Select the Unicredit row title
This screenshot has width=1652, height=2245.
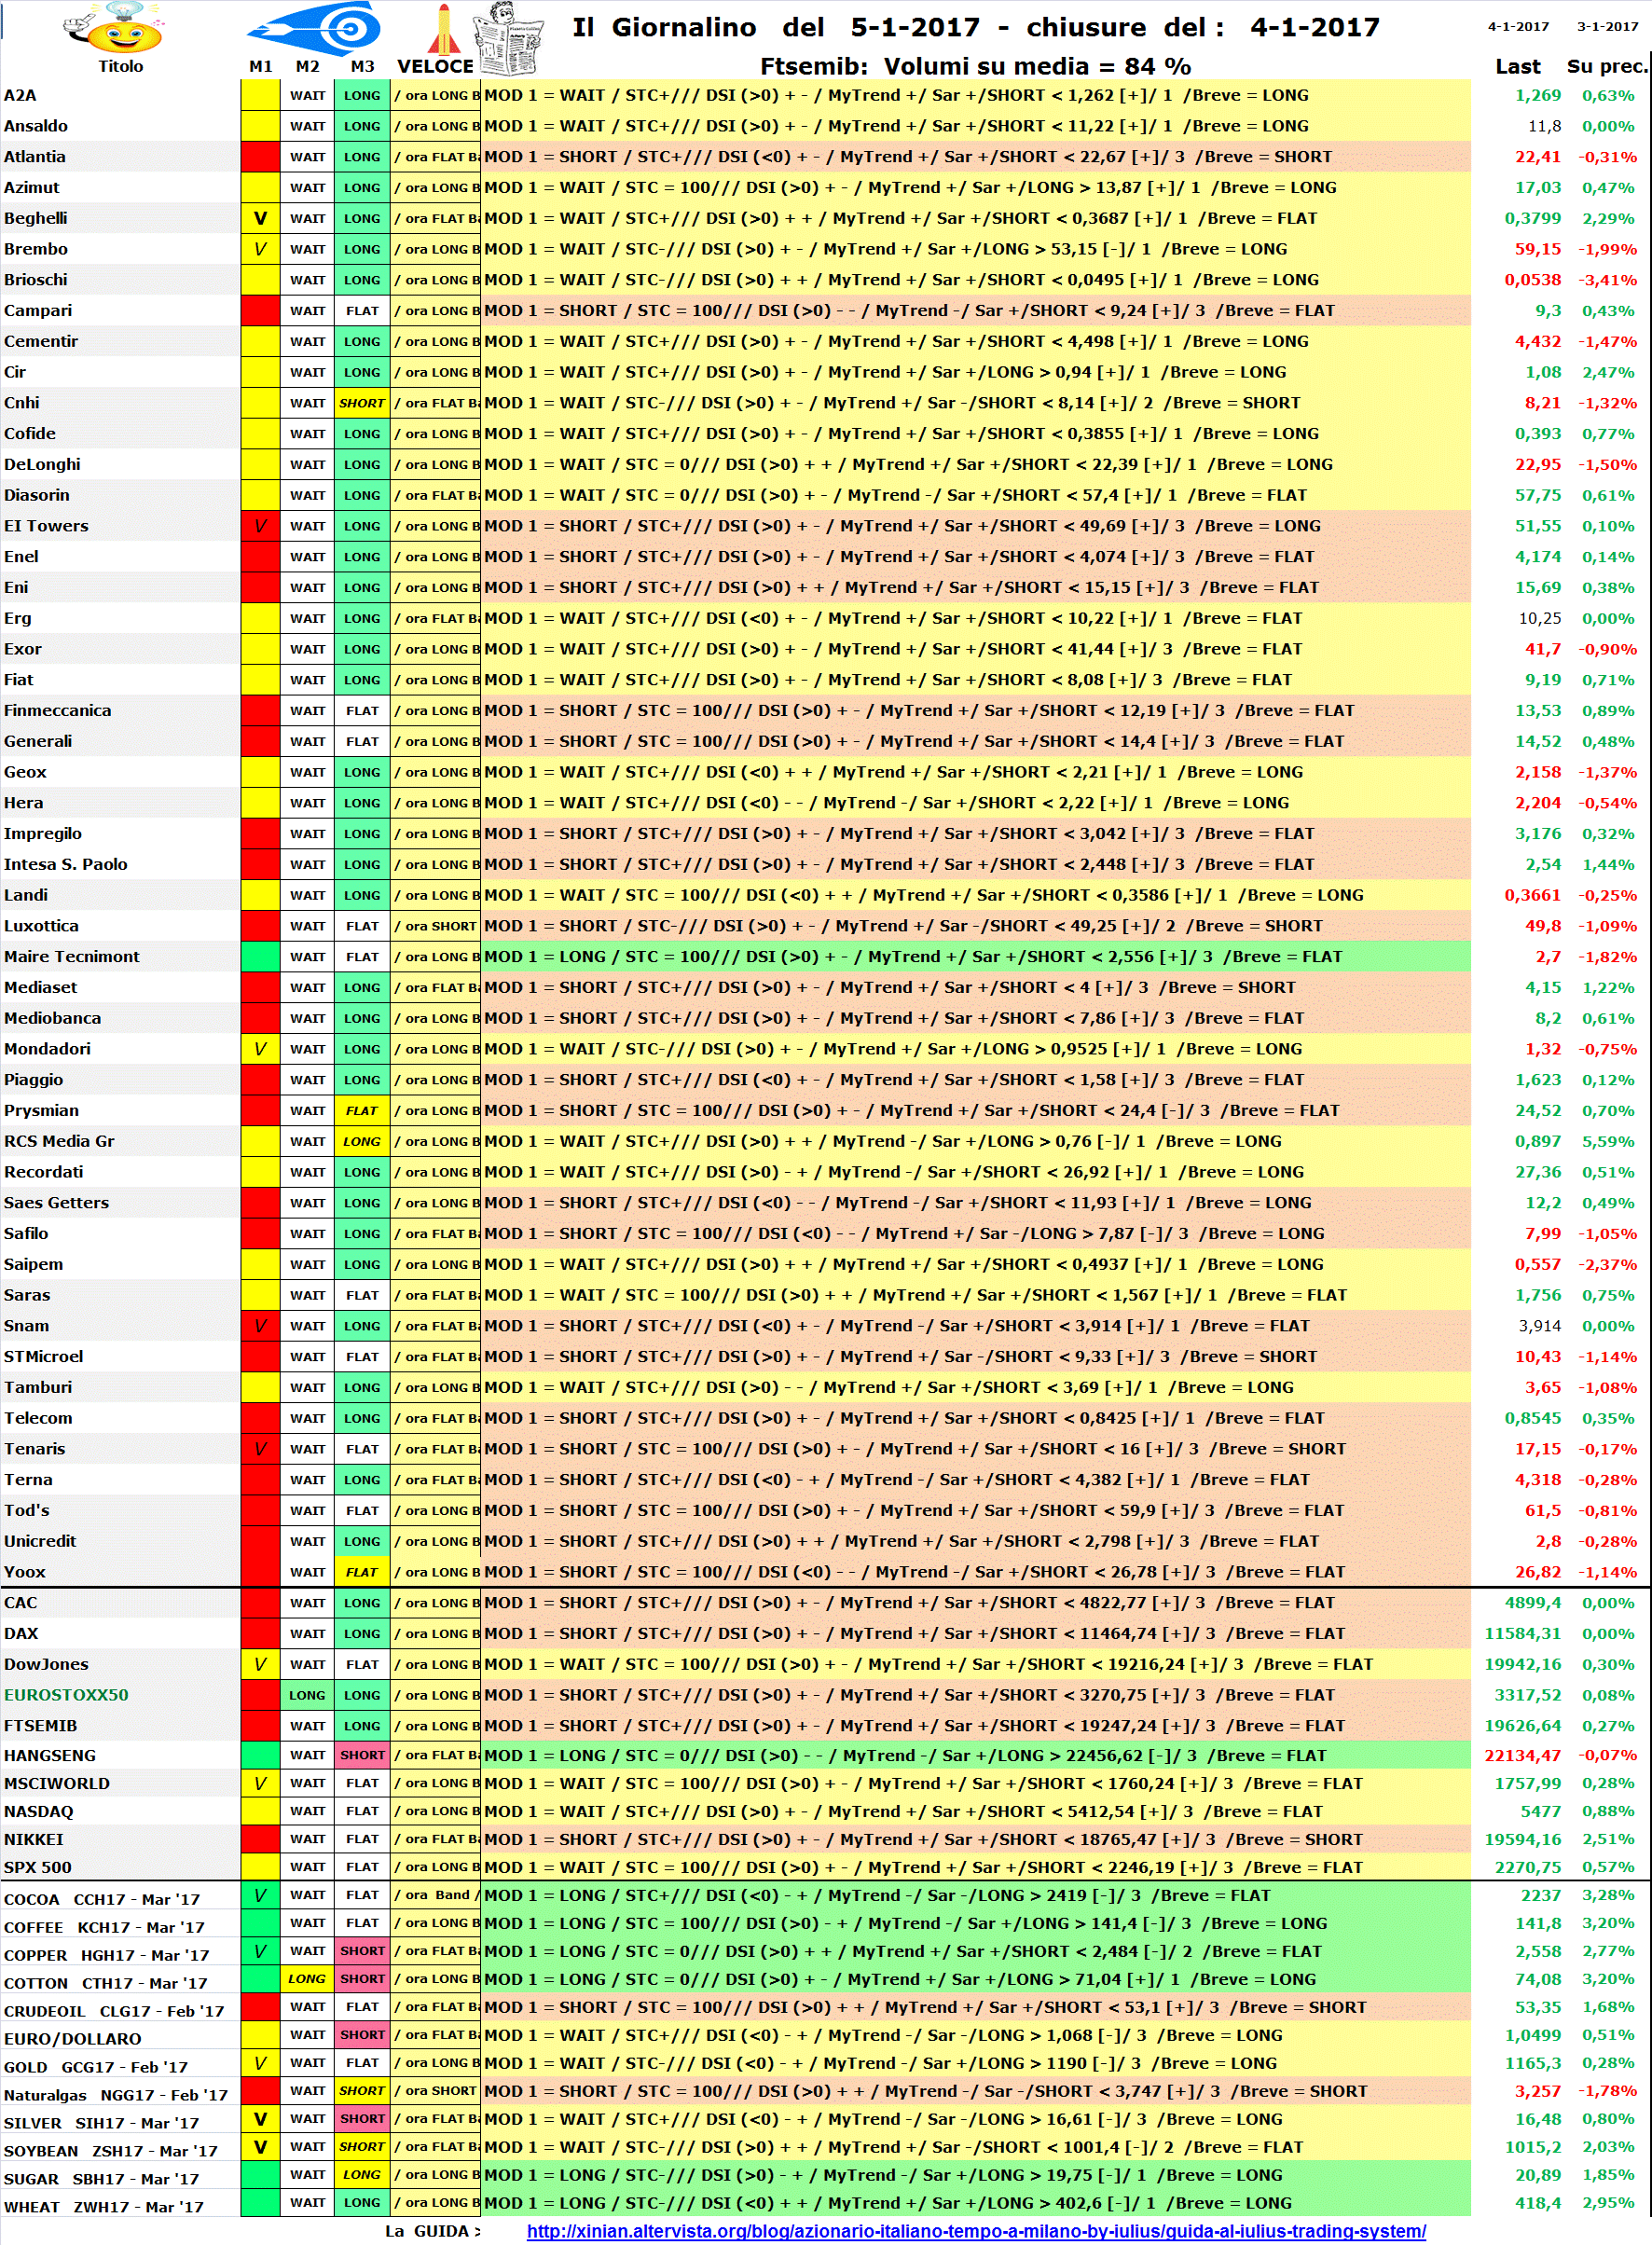click(40, 1541)
